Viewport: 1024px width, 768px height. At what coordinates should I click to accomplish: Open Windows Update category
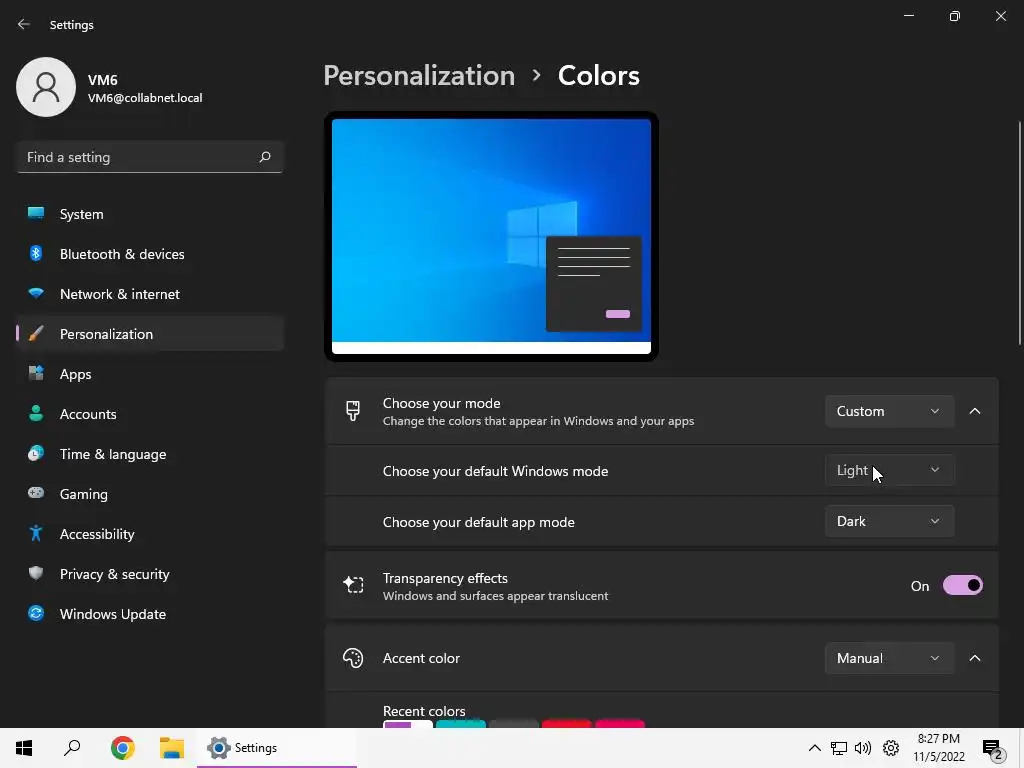coord(150,614)
